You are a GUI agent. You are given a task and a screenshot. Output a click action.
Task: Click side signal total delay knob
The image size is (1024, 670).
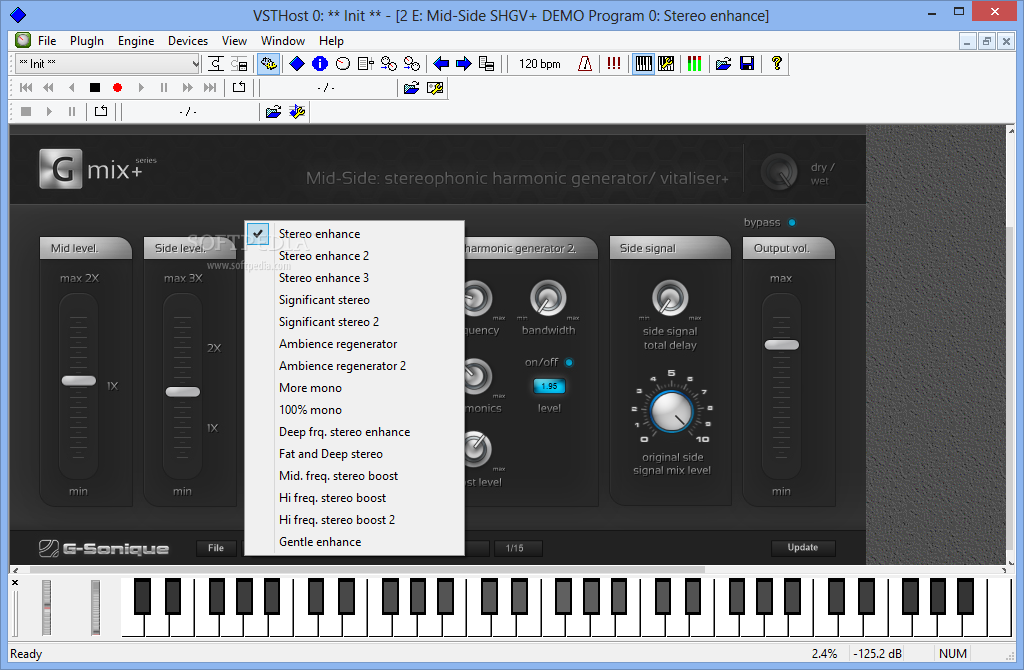[x=670, y=298]
